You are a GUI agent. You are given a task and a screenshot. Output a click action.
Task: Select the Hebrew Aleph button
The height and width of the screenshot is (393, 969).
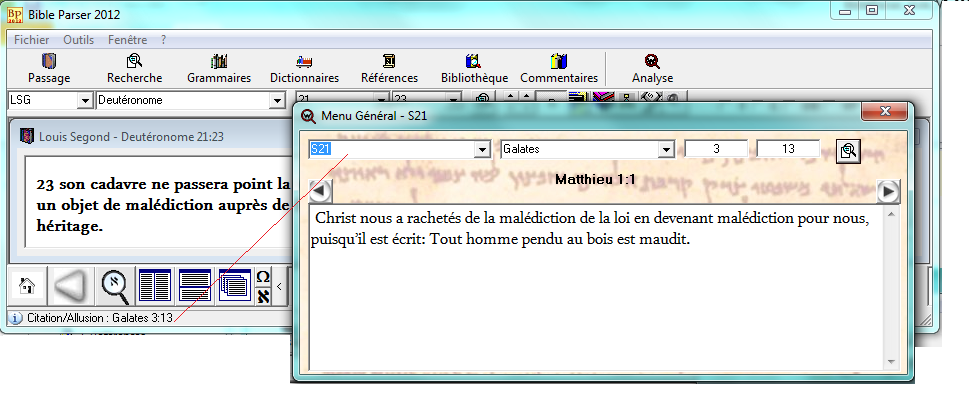pos(263,296)
